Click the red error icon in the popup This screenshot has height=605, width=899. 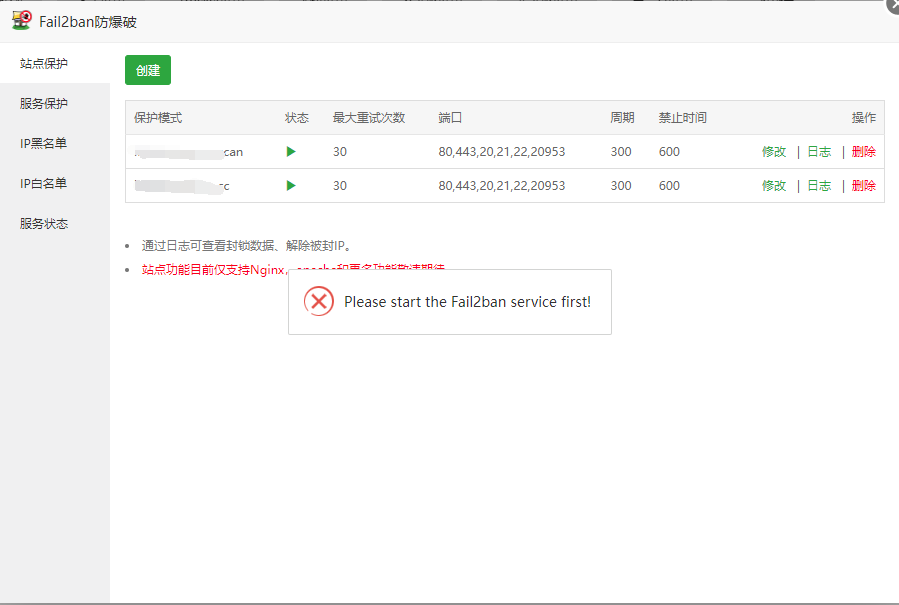pos(319,302)
